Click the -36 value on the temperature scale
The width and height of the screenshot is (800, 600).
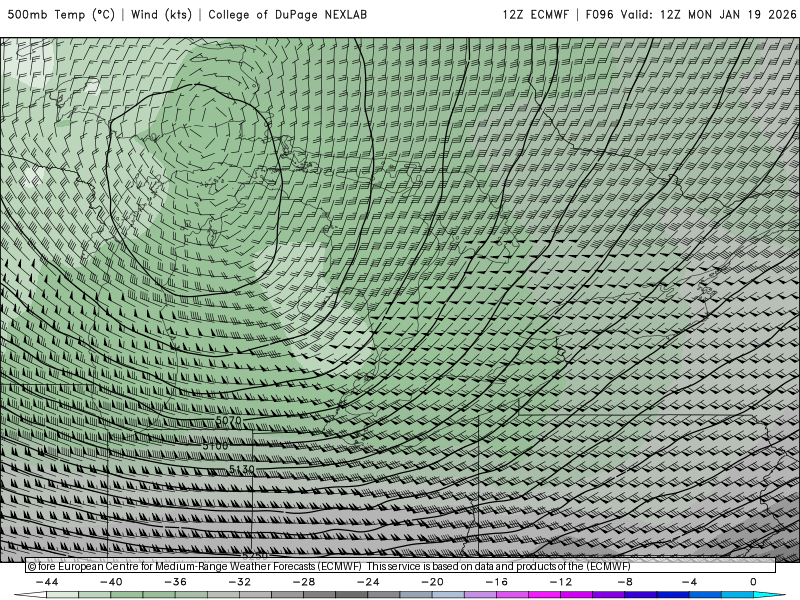(176, 582)
